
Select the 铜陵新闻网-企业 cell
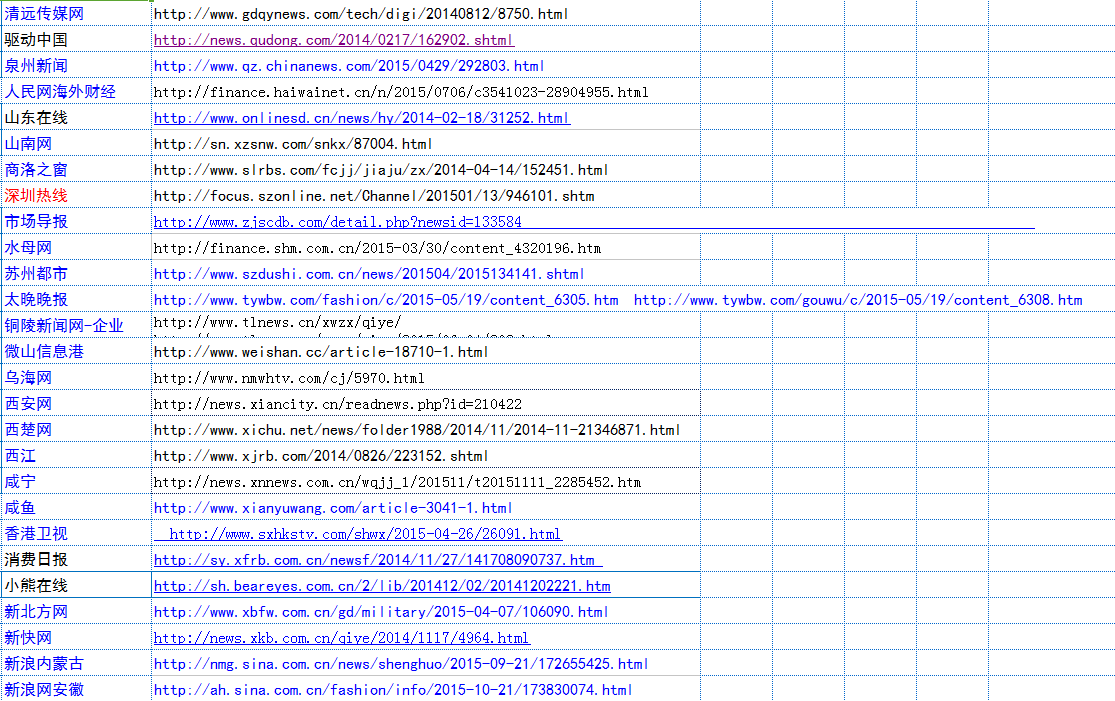pos(76,326)
